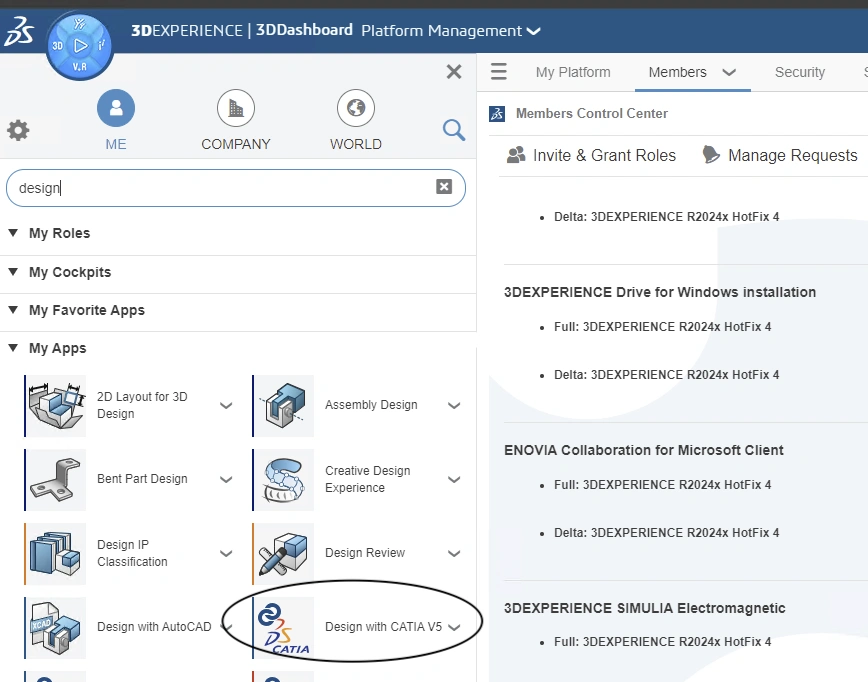
Task: Open Members tab dropdown chevron
Action: [x=729, y=72]
